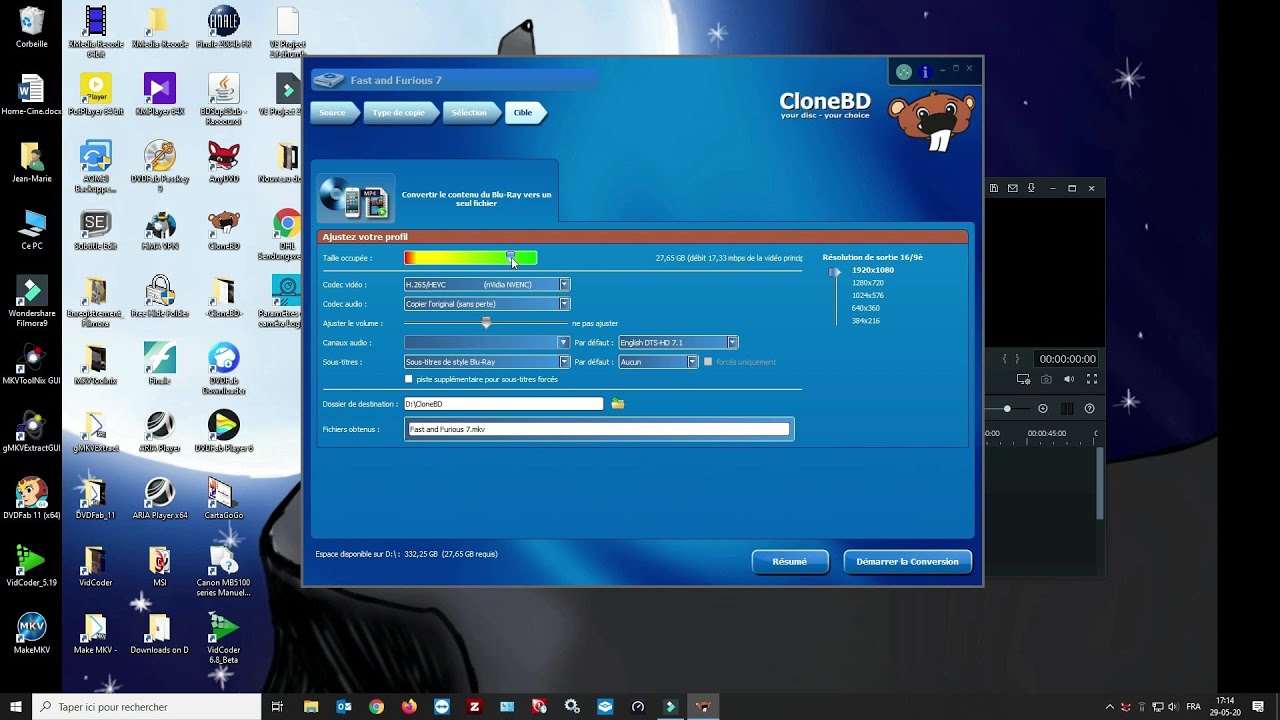Click the Dossier de destination path field
1280x720 pixels.
503,404
